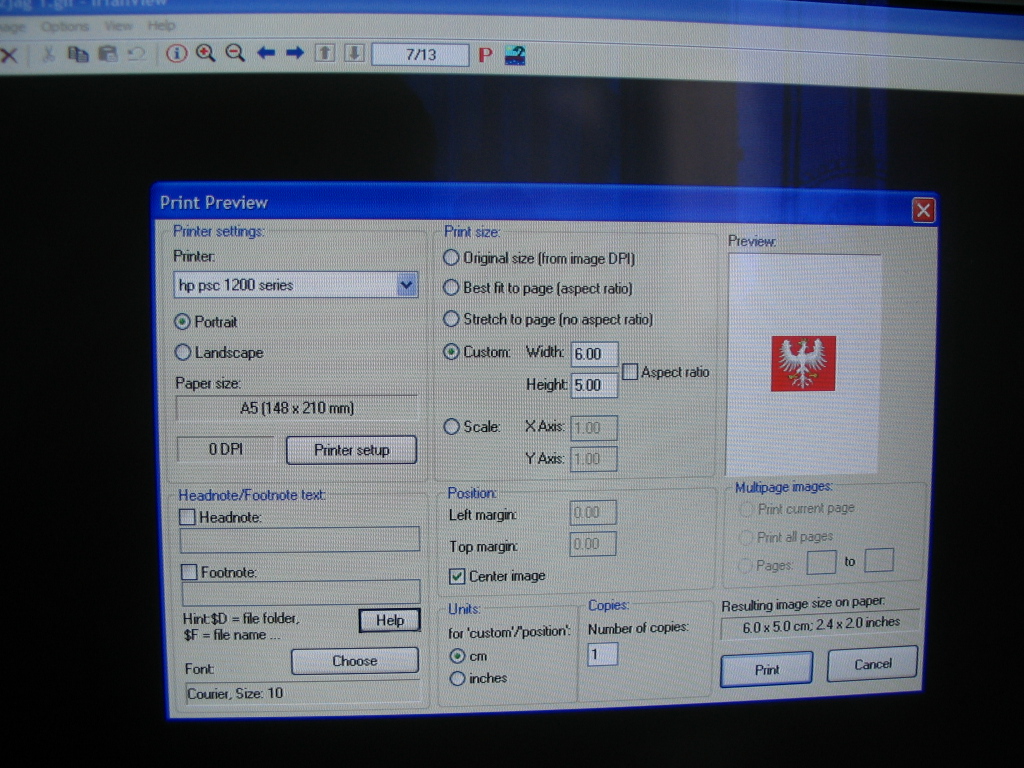Click the red P properties icon

pos(486,55)
